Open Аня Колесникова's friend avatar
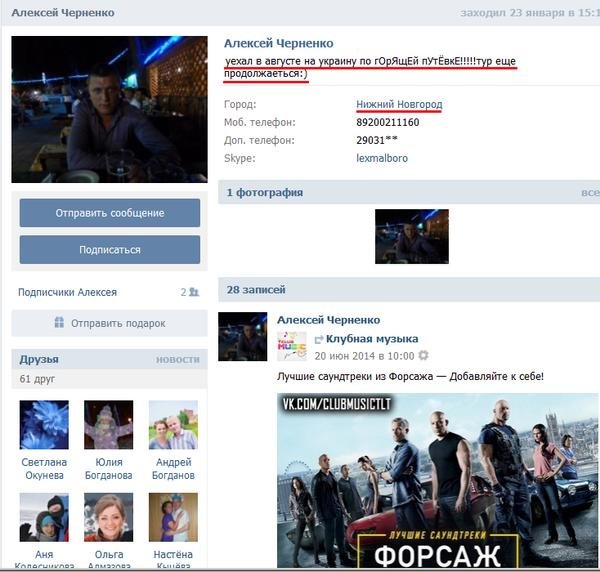Image resolution: width=600 pixels, height=572 pixels. click(x=44, y=517)
